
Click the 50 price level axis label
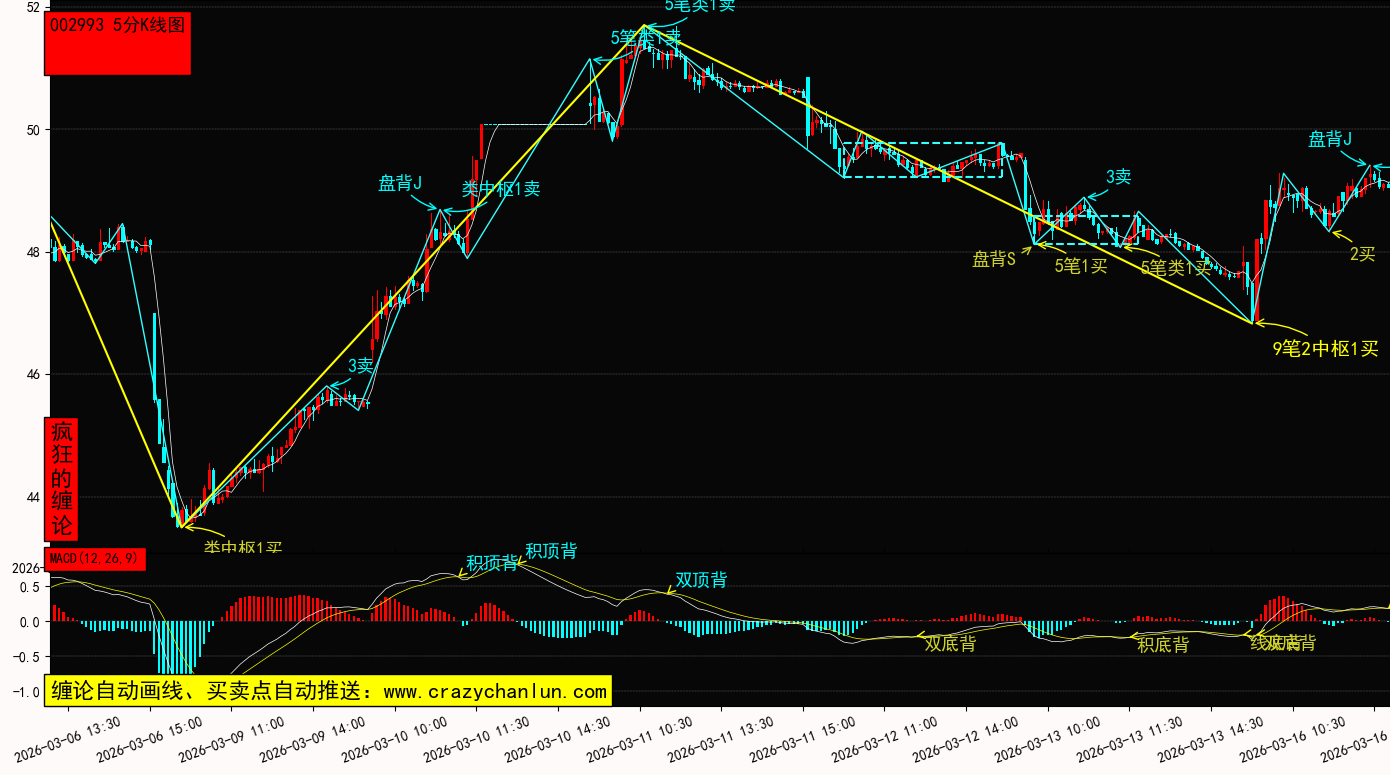click(x=31, y=130)
